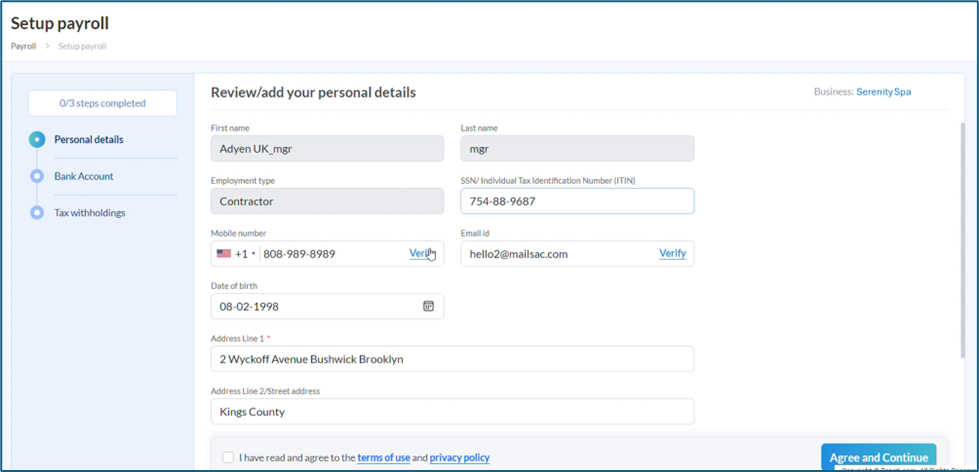Open the Tax withholdings step
979x472 pixels.
coord(90,213)
